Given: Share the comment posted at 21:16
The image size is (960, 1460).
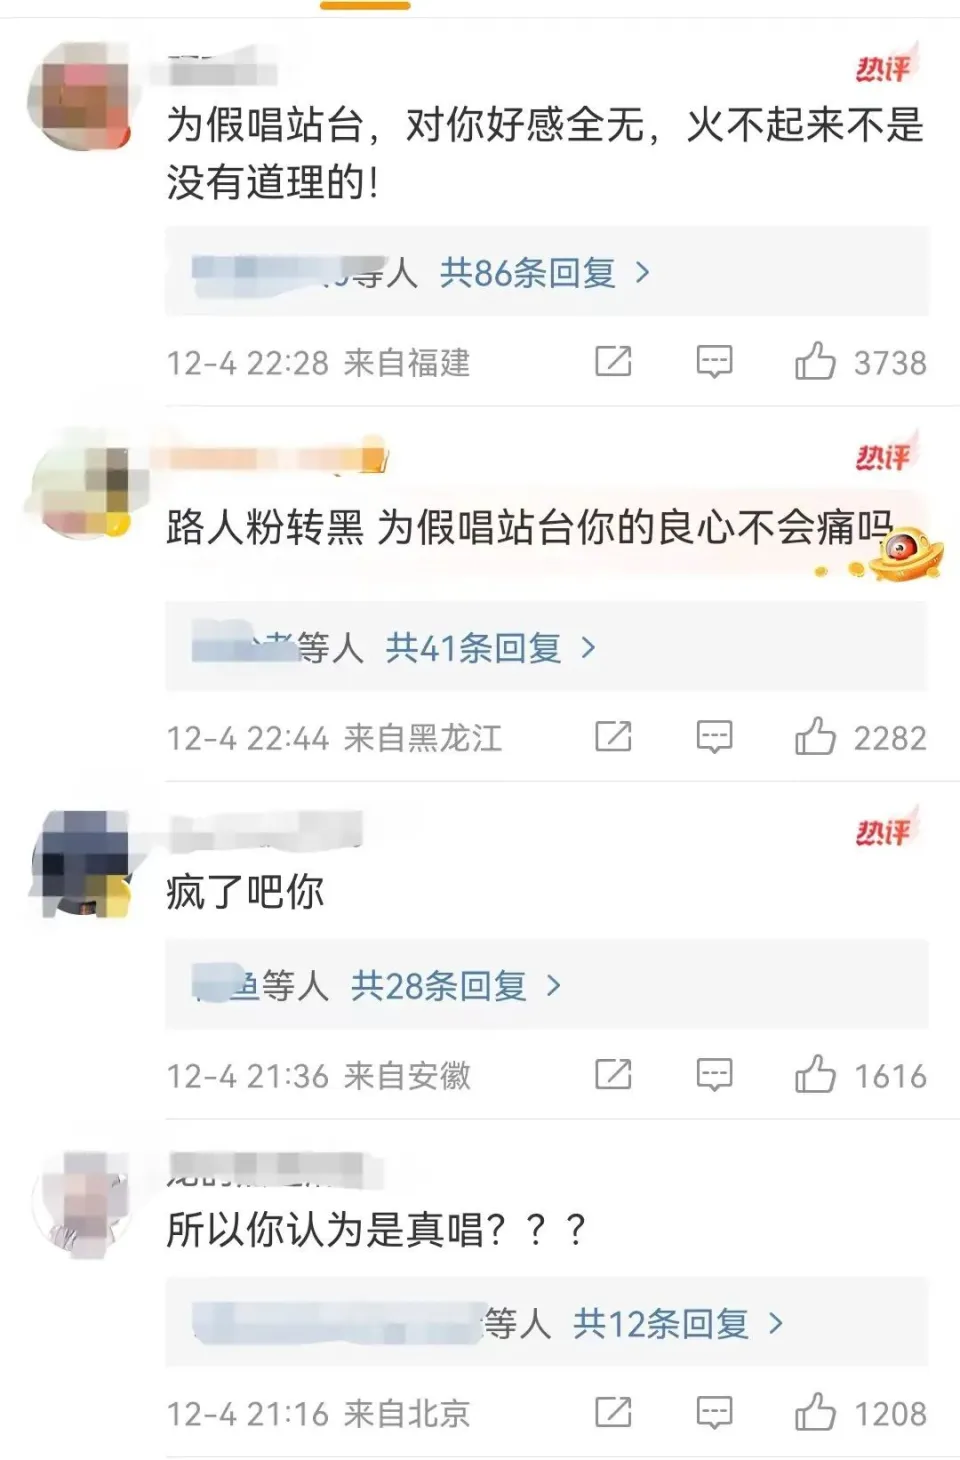Looking at the screenshot, I should 613,1413.
